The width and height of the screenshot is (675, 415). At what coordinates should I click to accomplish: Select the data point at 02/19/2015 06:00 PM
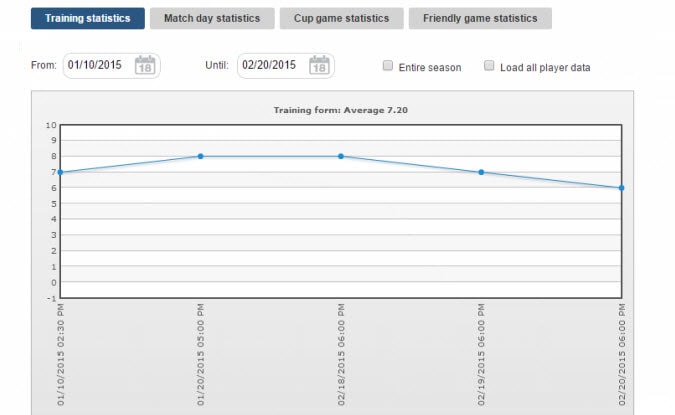[x=481, y=172]
